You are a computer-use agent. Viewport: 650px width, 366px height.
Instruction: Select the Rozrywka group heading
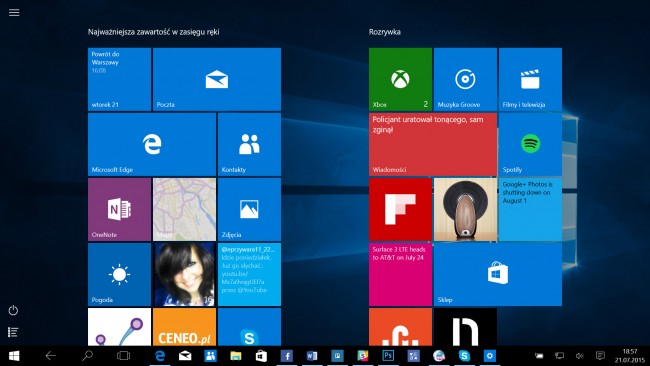point(385,32)
